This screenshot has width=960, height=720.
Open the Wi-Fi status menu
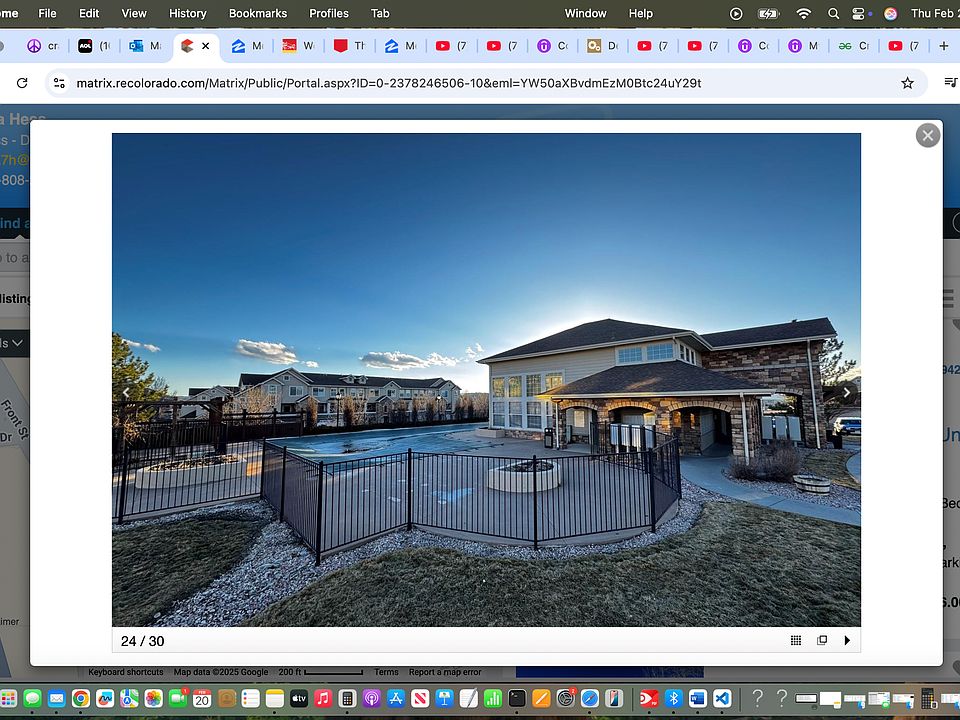pos(803,13)
